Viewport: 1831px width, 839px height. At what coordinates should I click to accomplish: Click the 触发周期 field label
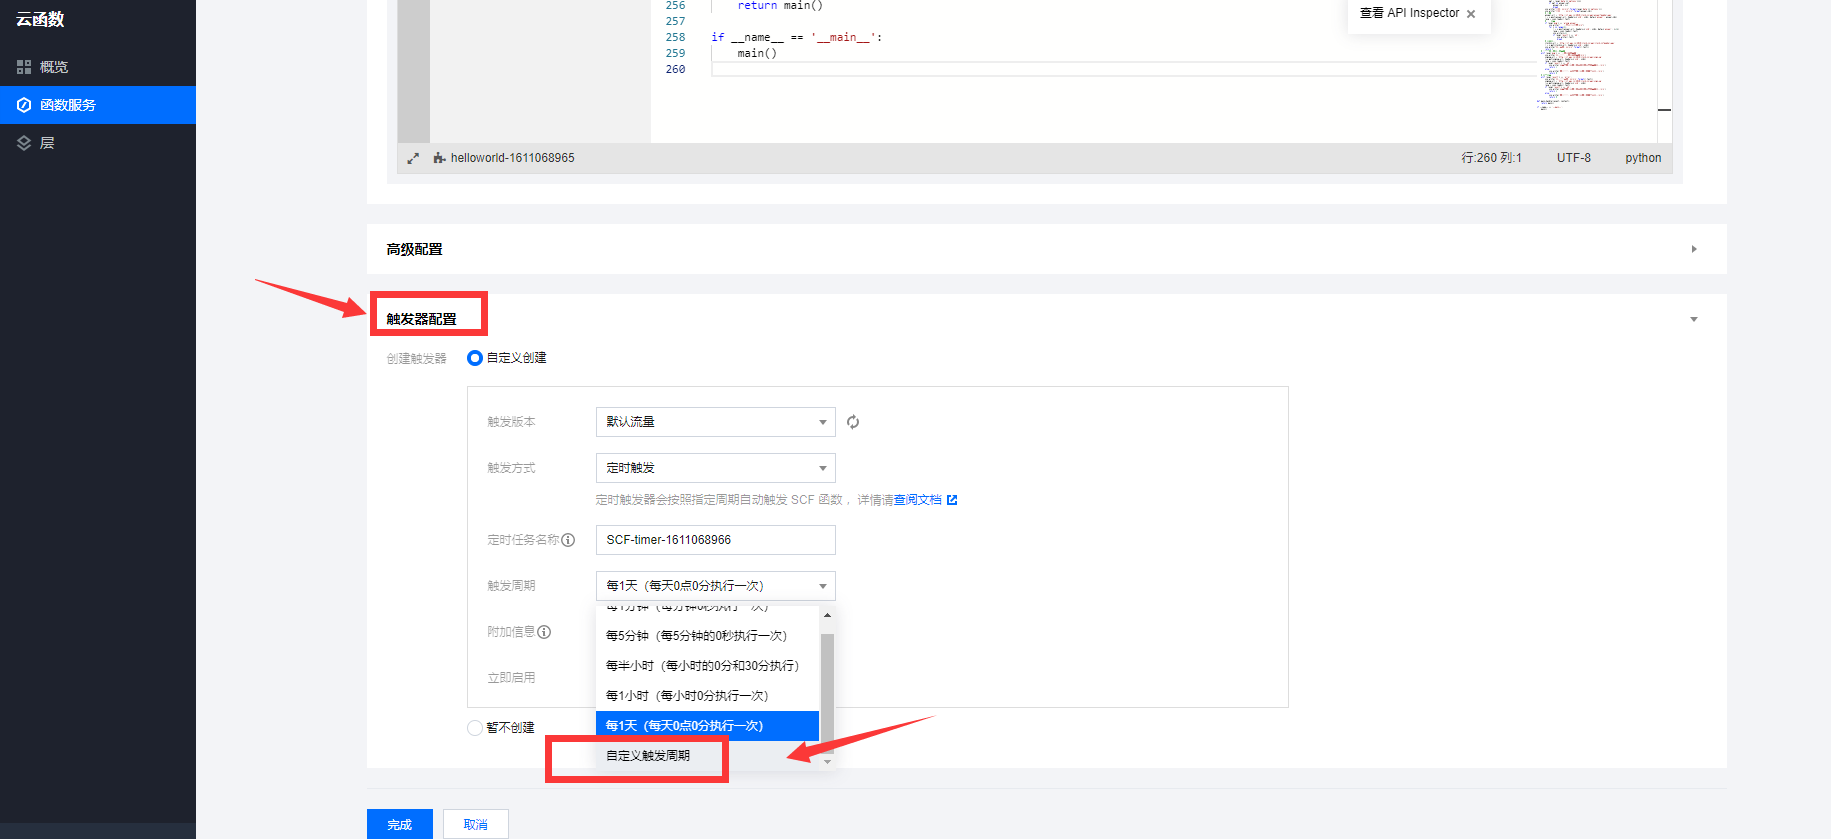pos(511,586)
